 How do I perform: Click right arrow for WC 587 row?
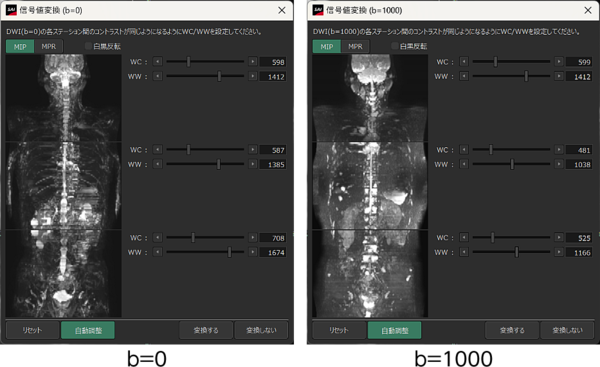coord(253,149)
